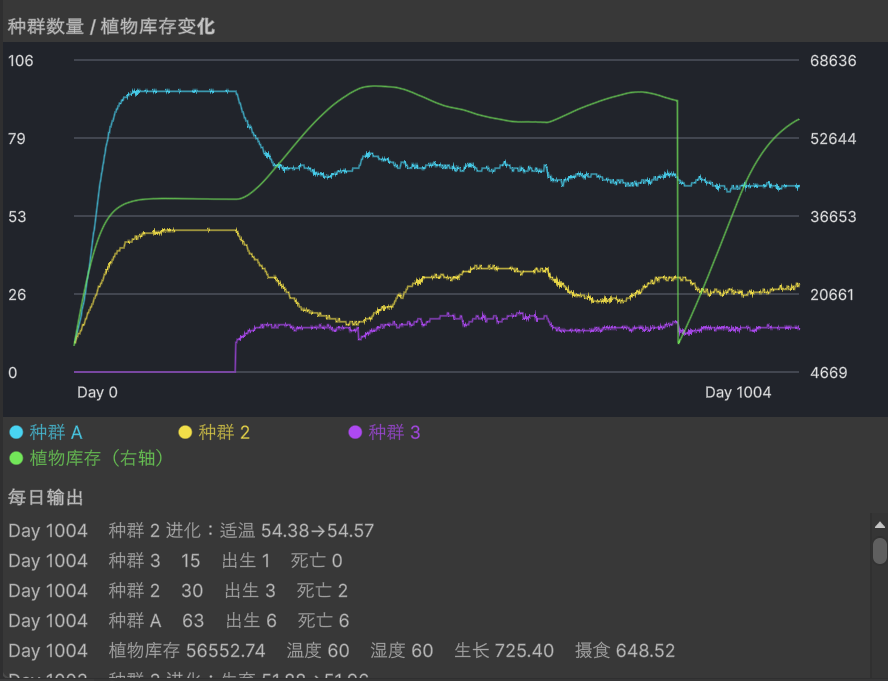Screen dimensions: 888x681
Task: Click the right axis value 20661
Action: coord(832,295)
